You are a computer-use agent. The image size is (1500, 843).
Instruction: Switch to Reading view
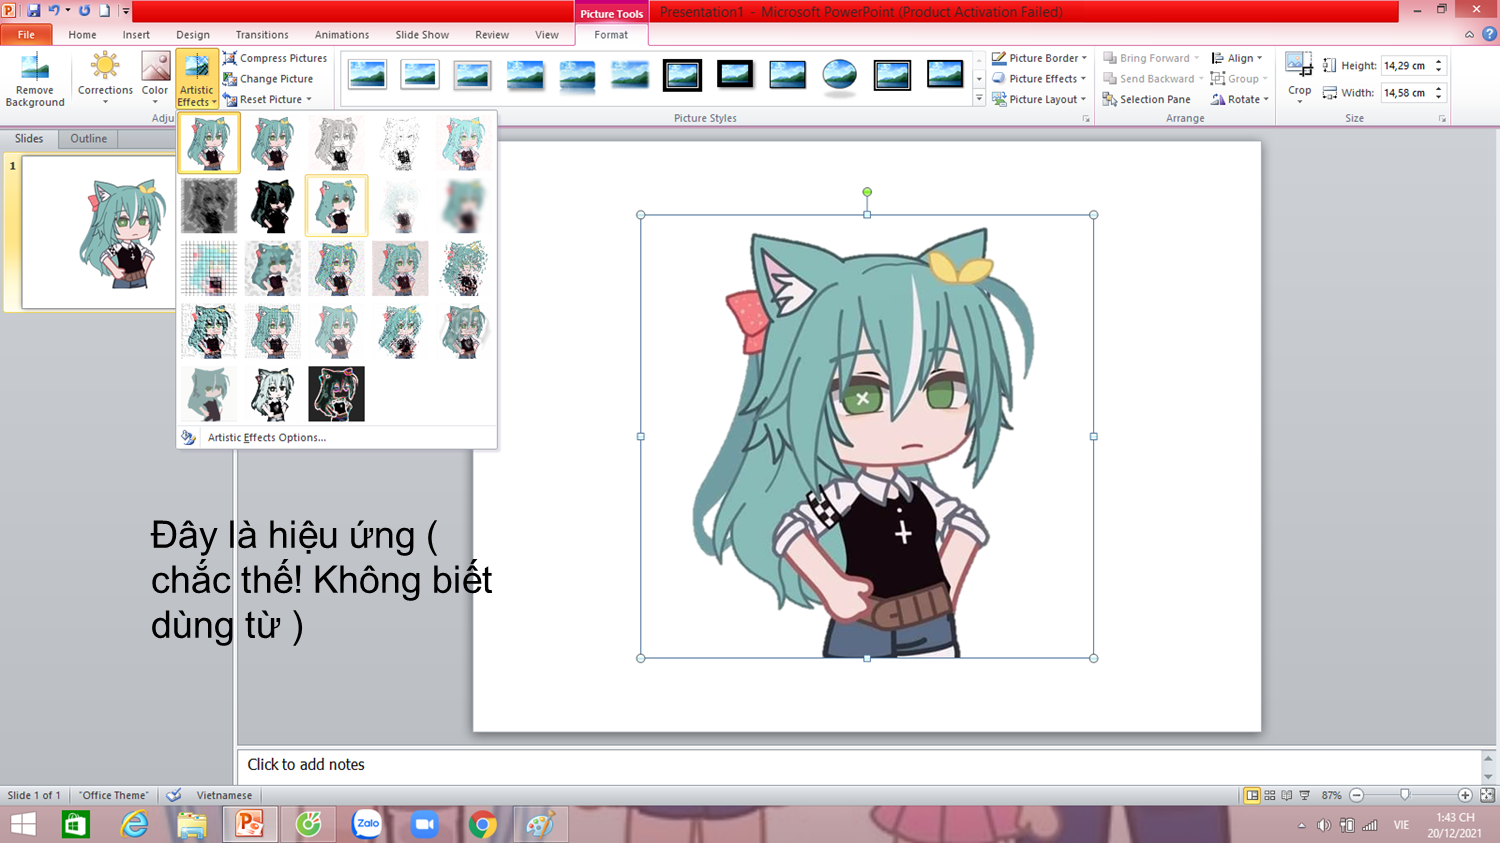[x=1287, y=795]
